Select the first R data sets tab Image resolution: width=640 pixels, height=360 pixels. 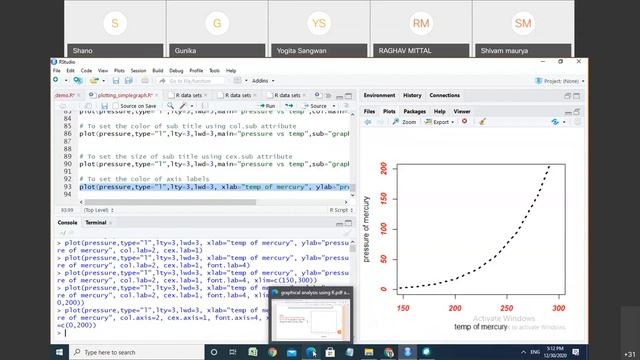pyautogui.click(x=189, y=95)
